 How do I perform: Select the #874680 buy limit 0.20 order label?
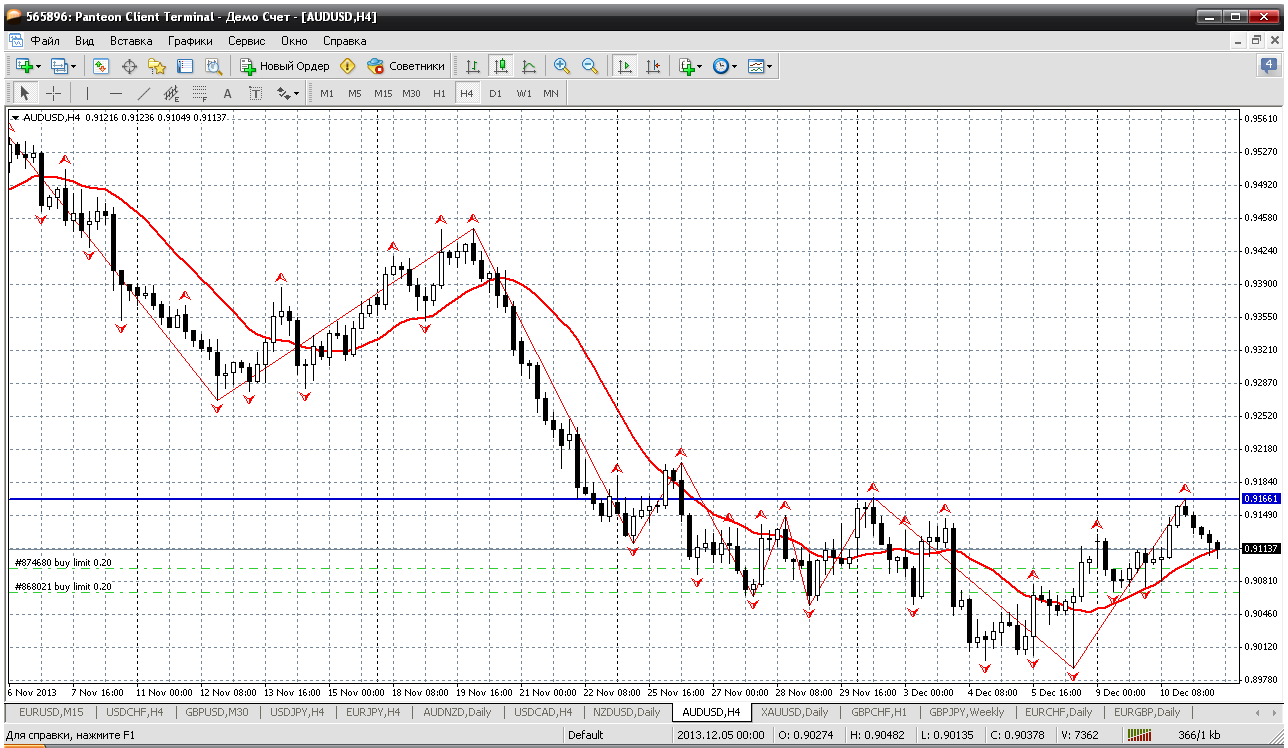(x=62, y=563)
